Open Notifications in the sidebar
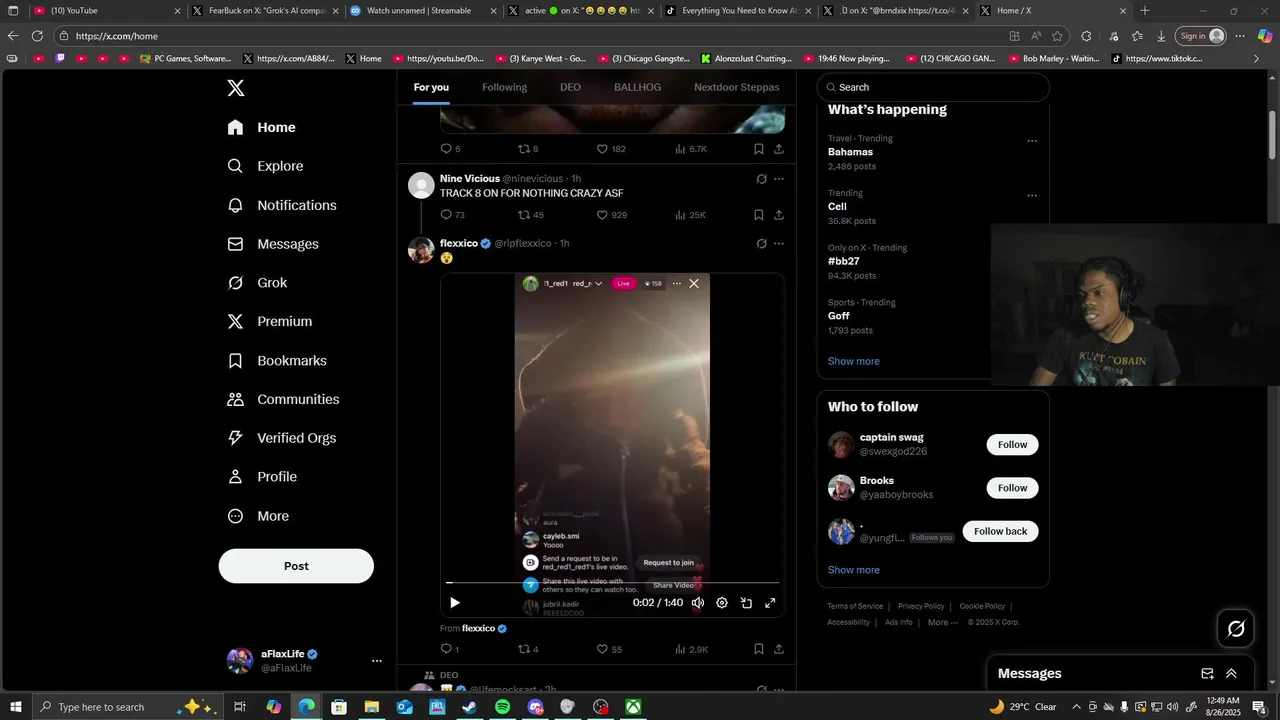Image resolution: width=1280 pixels, height=720 pixels. pyautogui.click(x=282, y=205)
